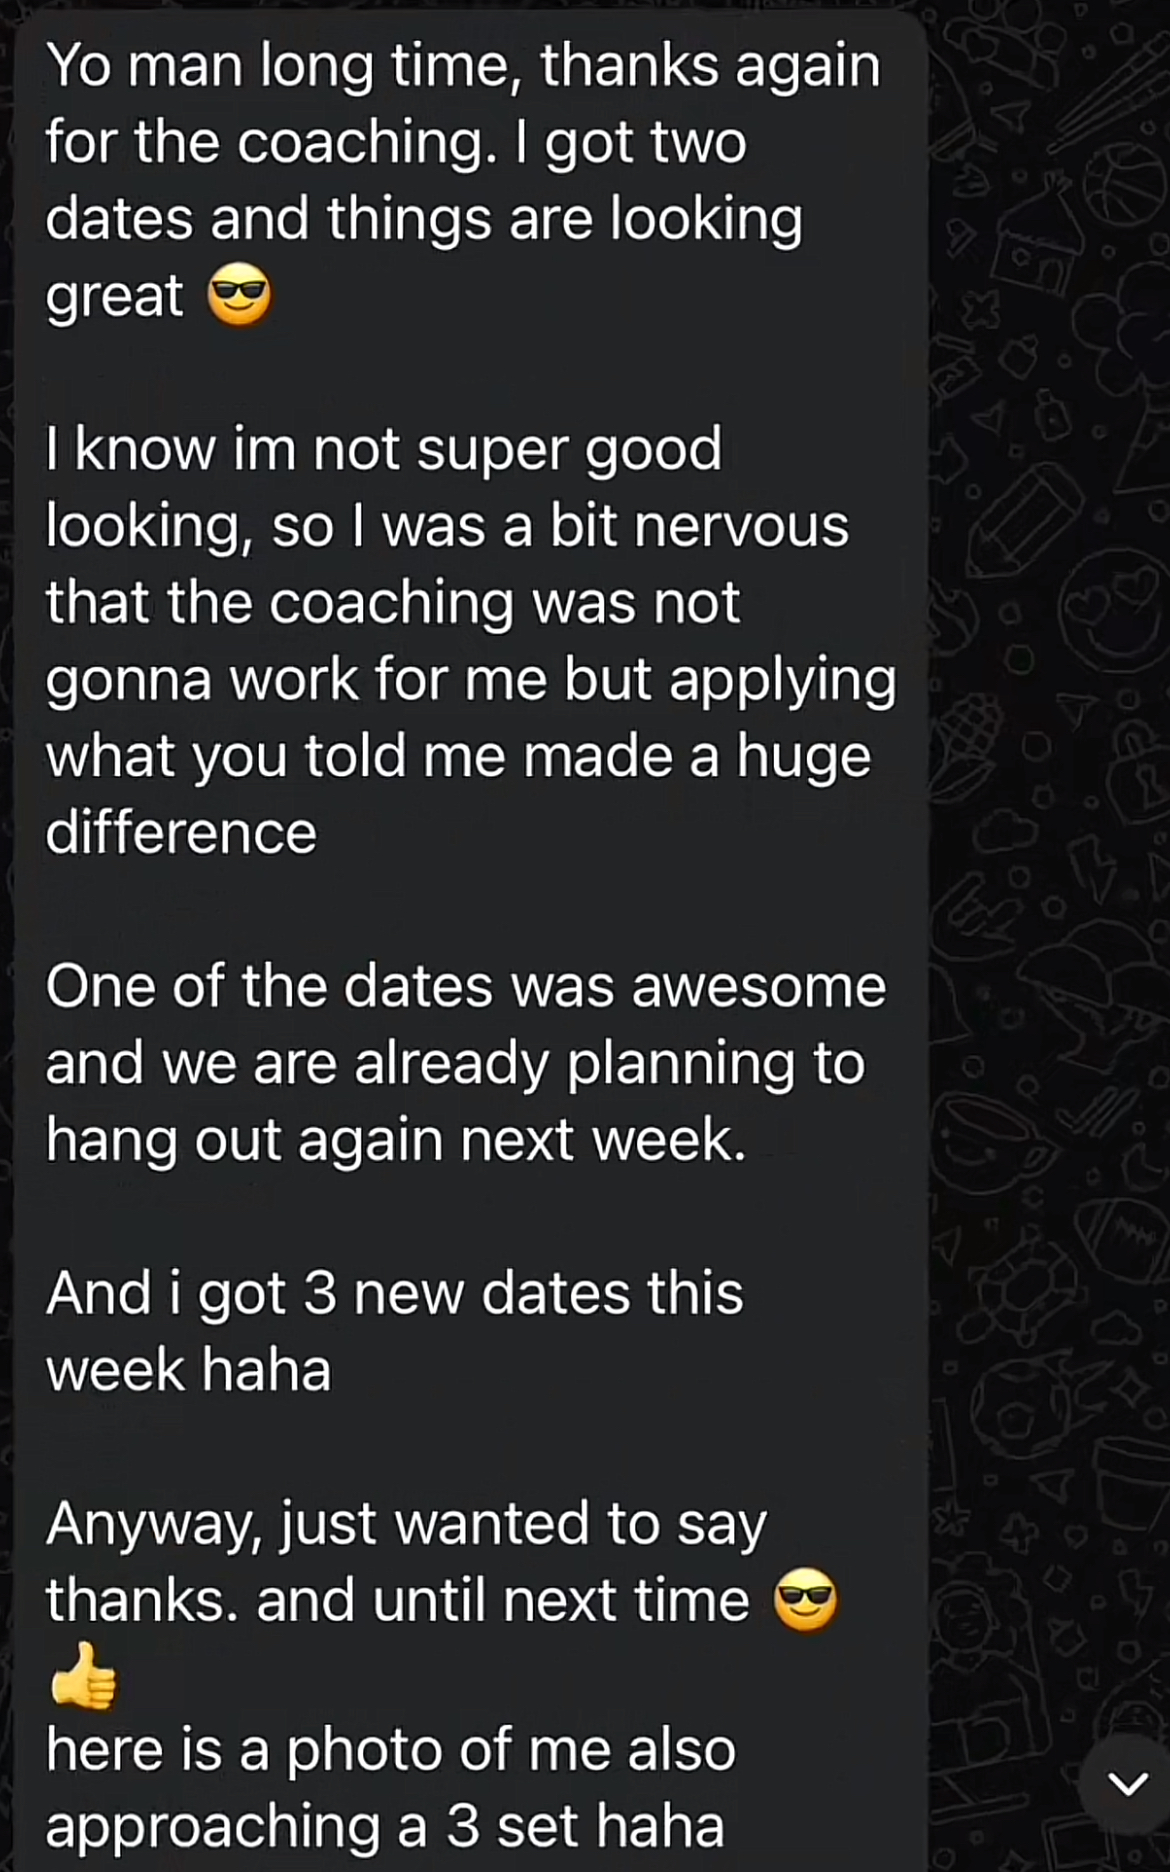The image size is (1170, 1872).
Task: Click the sunglasses emoji after "great"
Action: coord(238,297)
